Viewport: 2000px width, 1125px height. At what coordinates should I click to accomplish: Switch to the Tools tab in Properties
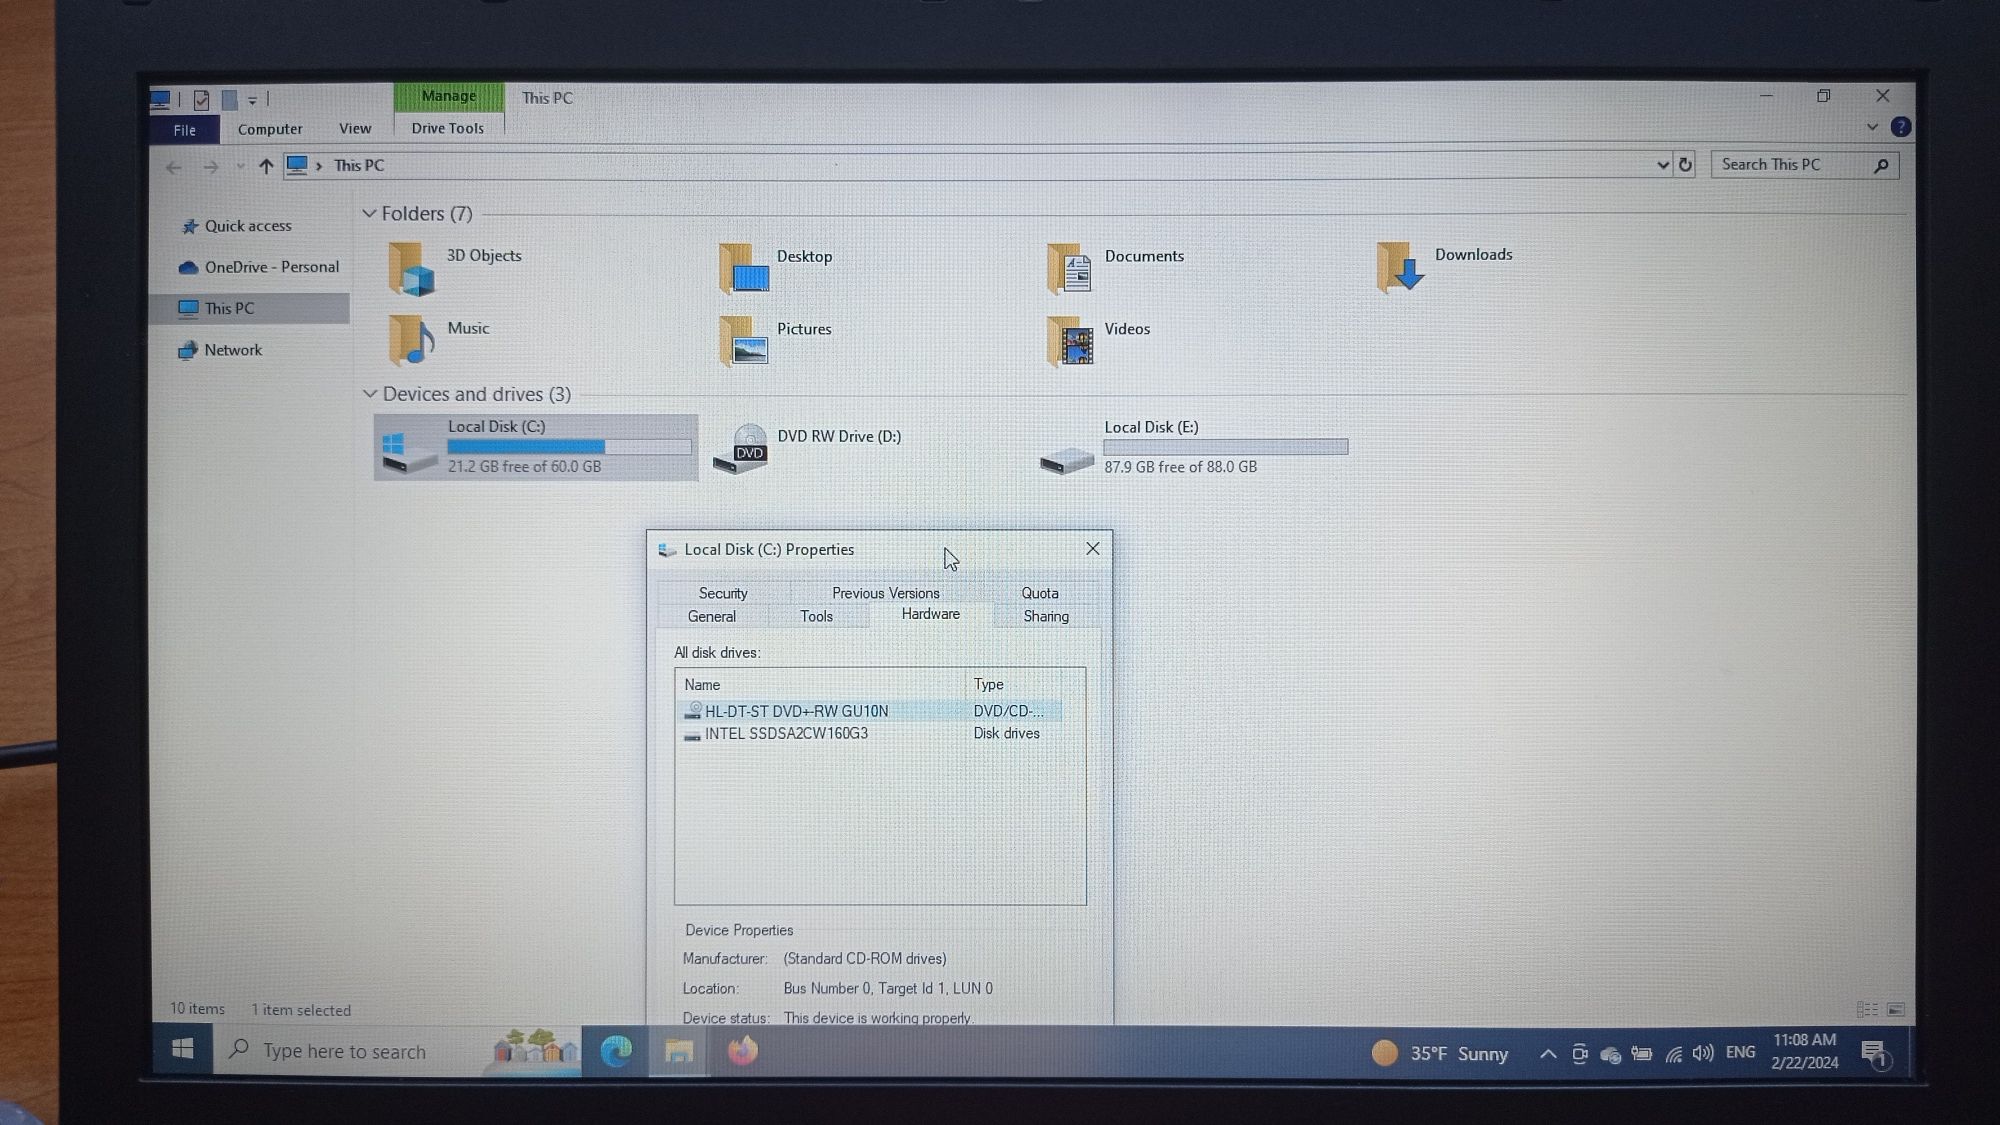click(817, 617)
